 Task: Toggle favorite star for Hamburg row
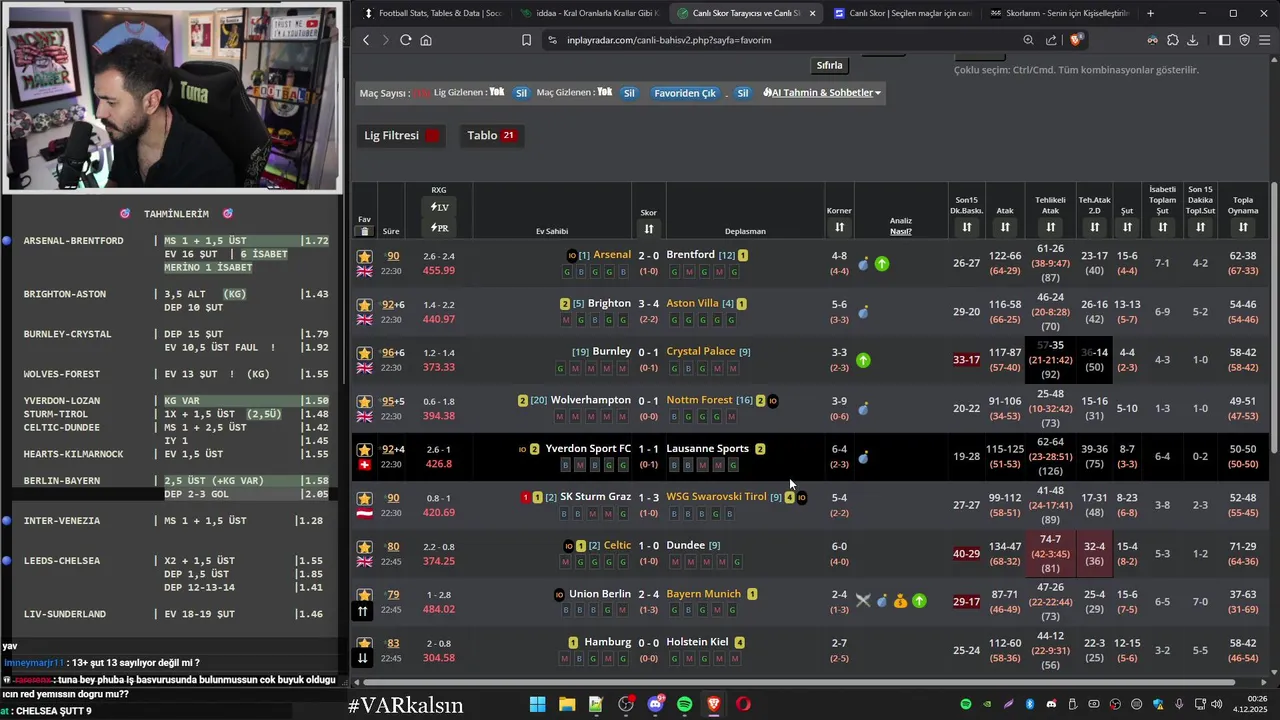364,644
